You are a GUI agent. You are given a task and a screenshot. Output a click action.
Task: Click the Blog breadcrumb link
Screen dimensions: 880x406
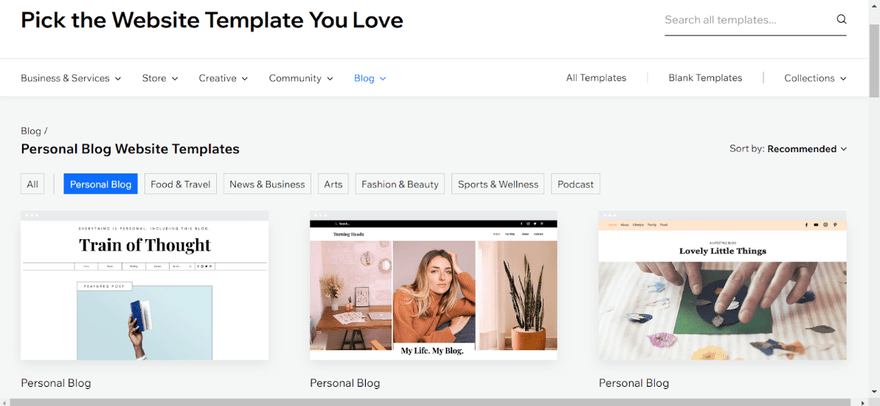coord(31,131)
